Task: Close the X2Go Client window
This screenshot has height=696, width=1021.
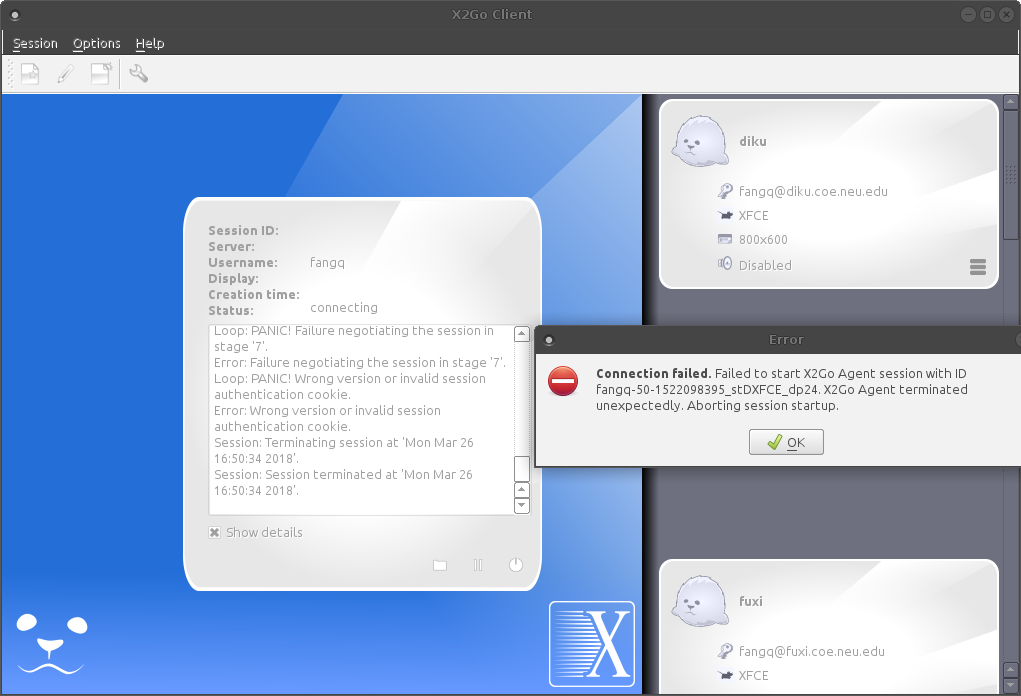Action: [x=1007, y=14]
